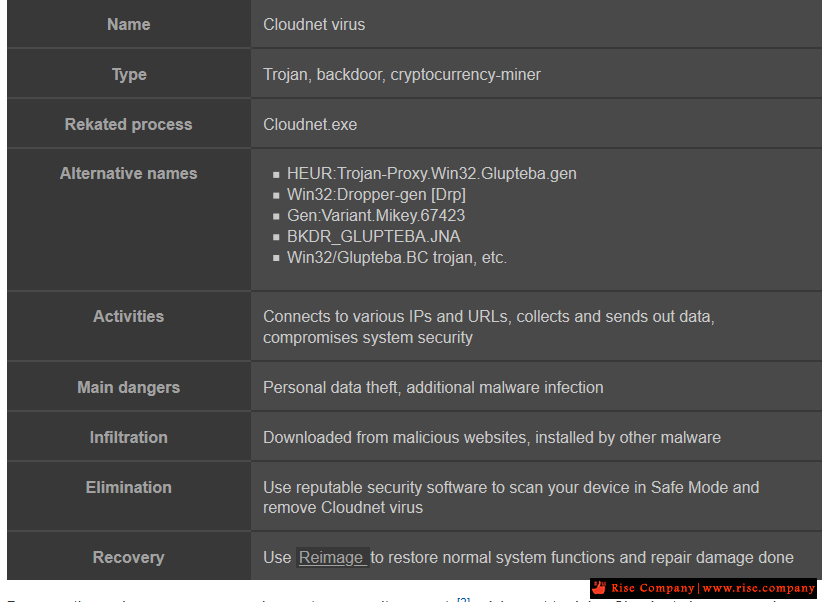Click the Rise Company hand logo icon
828x602 pixels.
pos(599,588)
